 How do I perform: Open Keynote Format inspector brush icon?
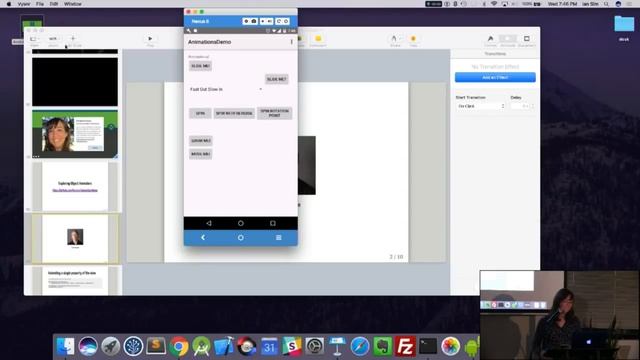click(490, 38)
